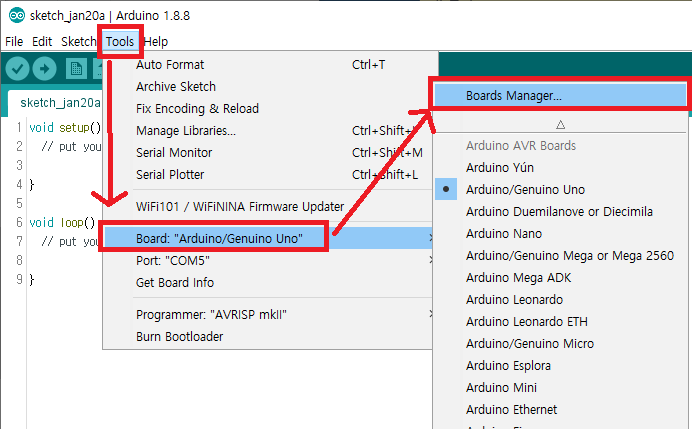Screen dimensions: 692x429
Task: Click the "void loop()" code line
Action: [x=62, y=222]
